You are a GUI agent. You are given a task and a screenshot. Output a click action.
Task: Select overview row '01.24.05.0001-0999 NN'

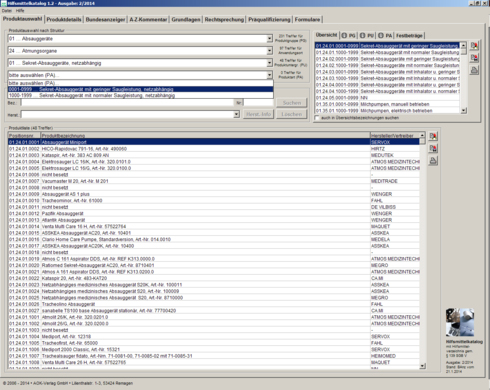(x=387, y=98)
